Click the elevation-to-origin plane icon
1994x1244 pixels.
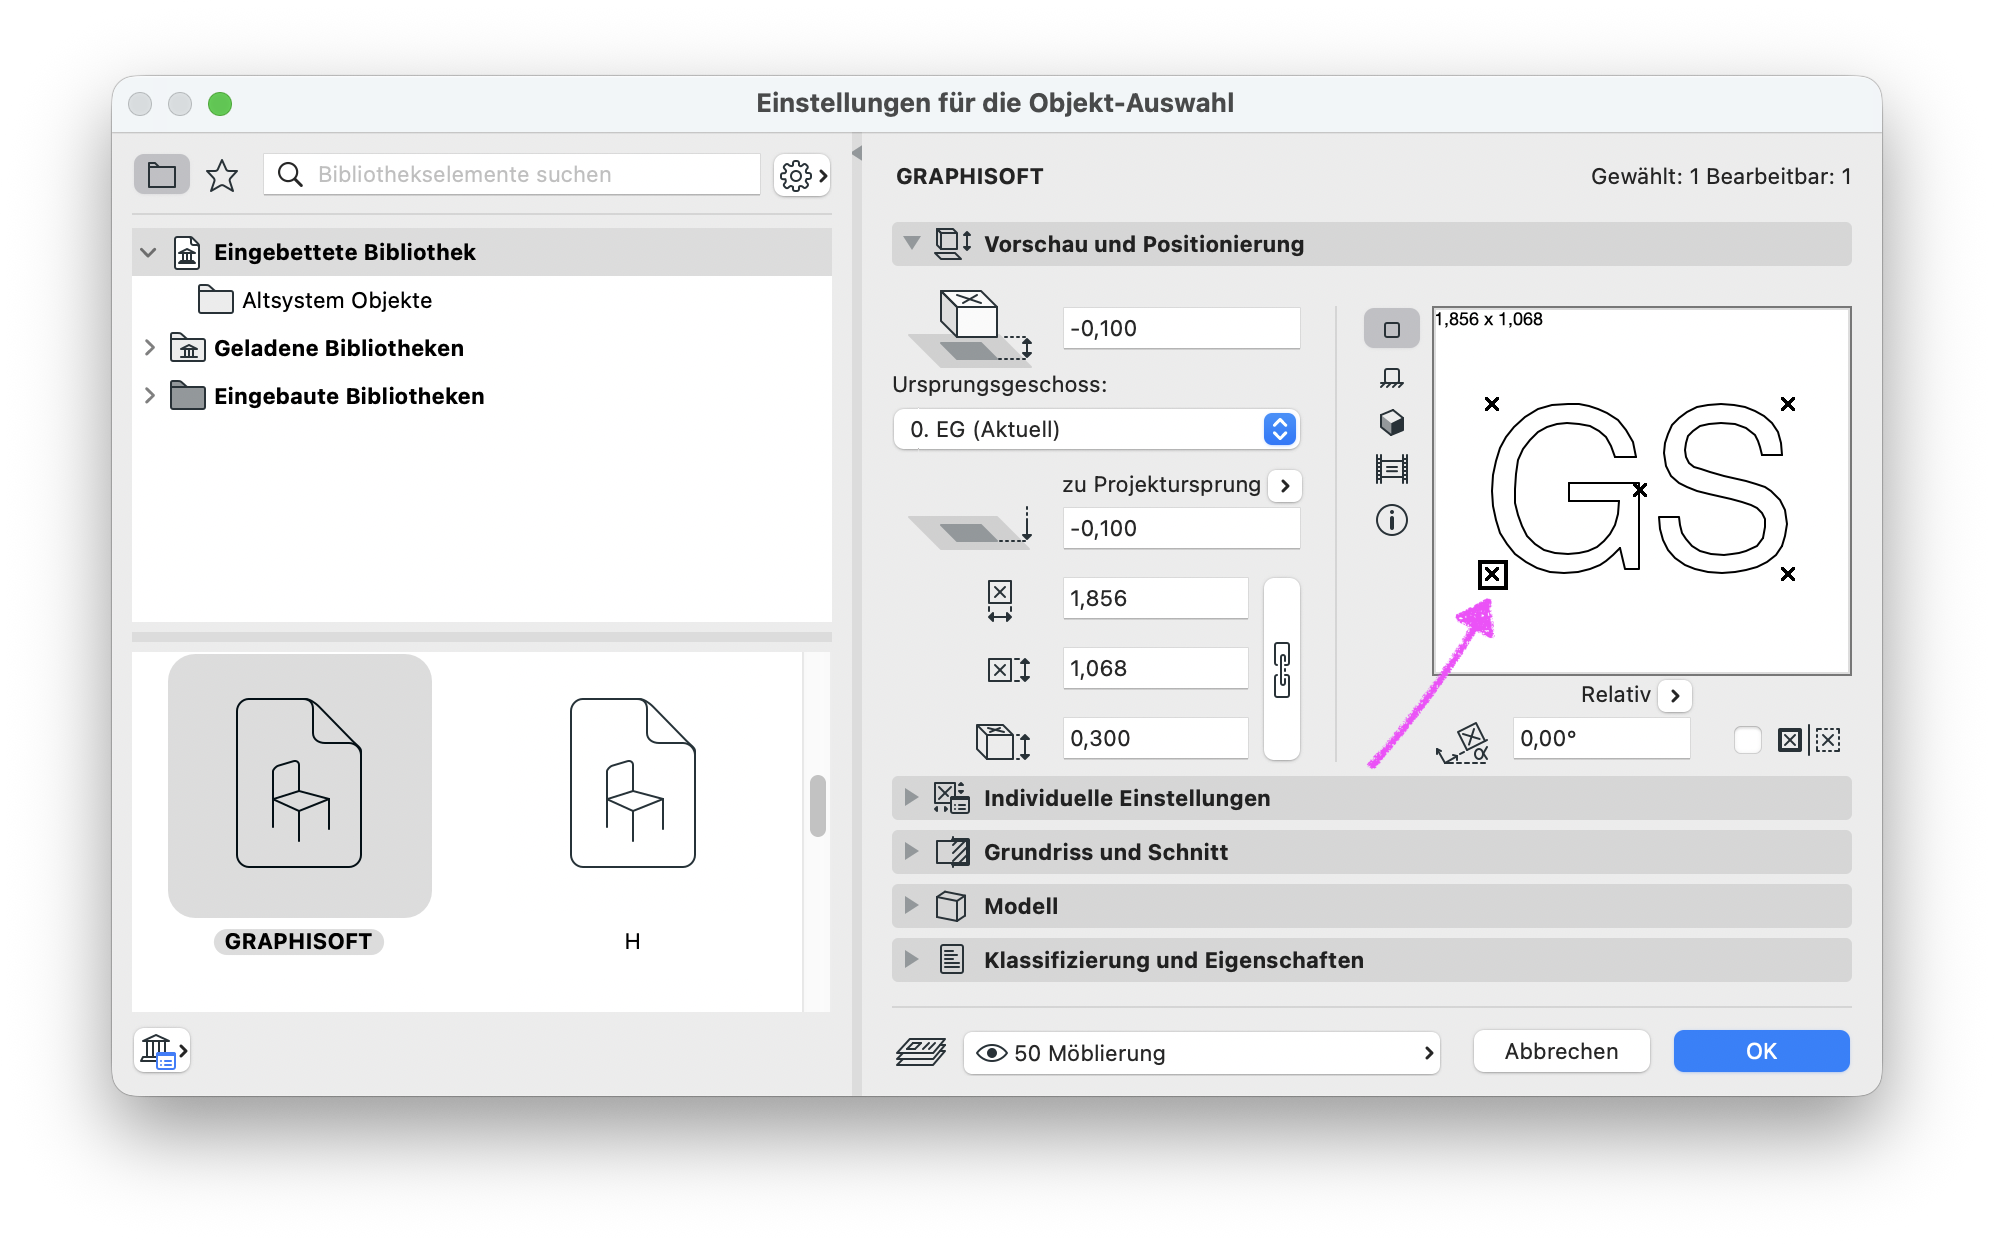pos(970,527)
